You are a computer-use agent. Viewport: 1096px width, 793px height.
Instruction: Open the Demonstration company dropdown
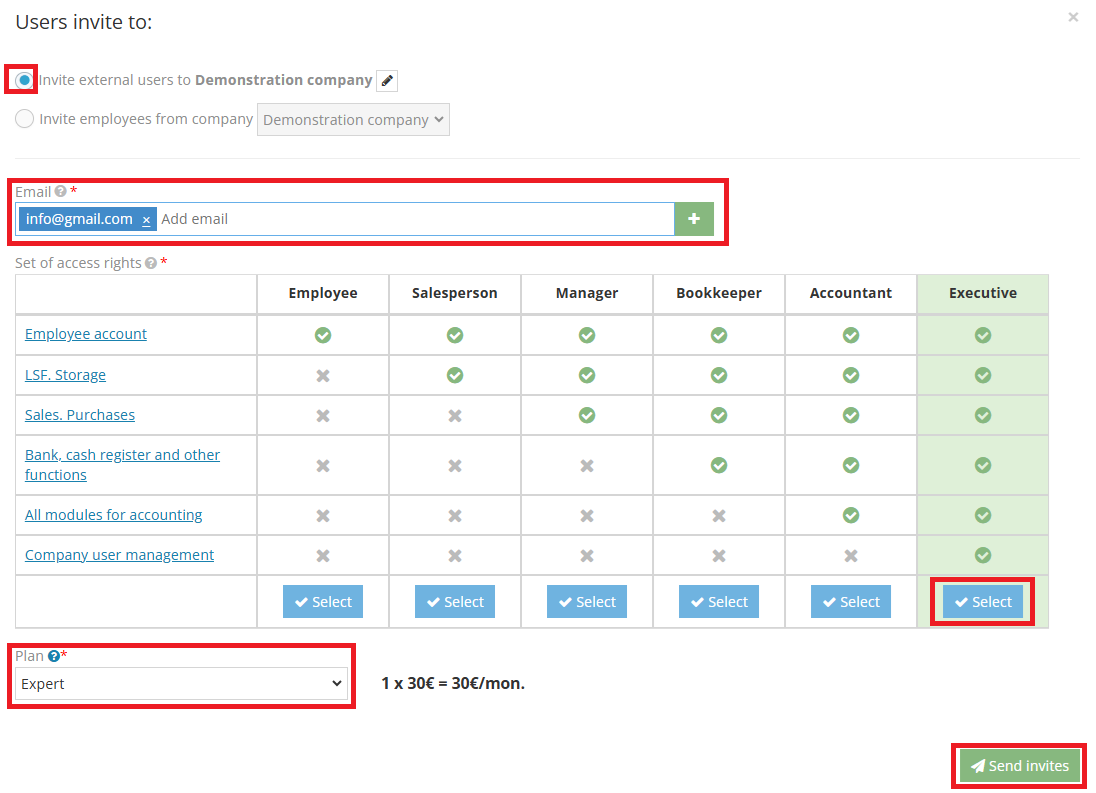[x=353, y=118]
